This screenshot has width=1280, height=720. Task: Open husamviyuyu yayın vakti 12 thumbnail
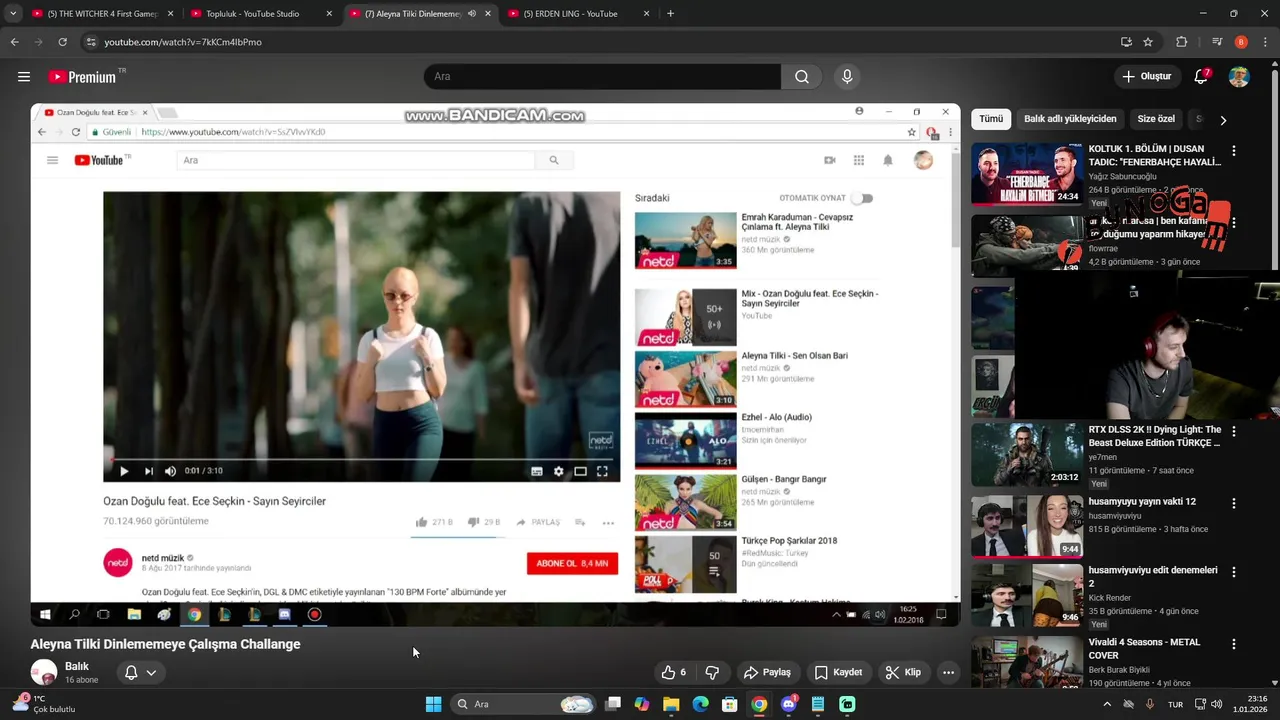(x=1027, y=527)
